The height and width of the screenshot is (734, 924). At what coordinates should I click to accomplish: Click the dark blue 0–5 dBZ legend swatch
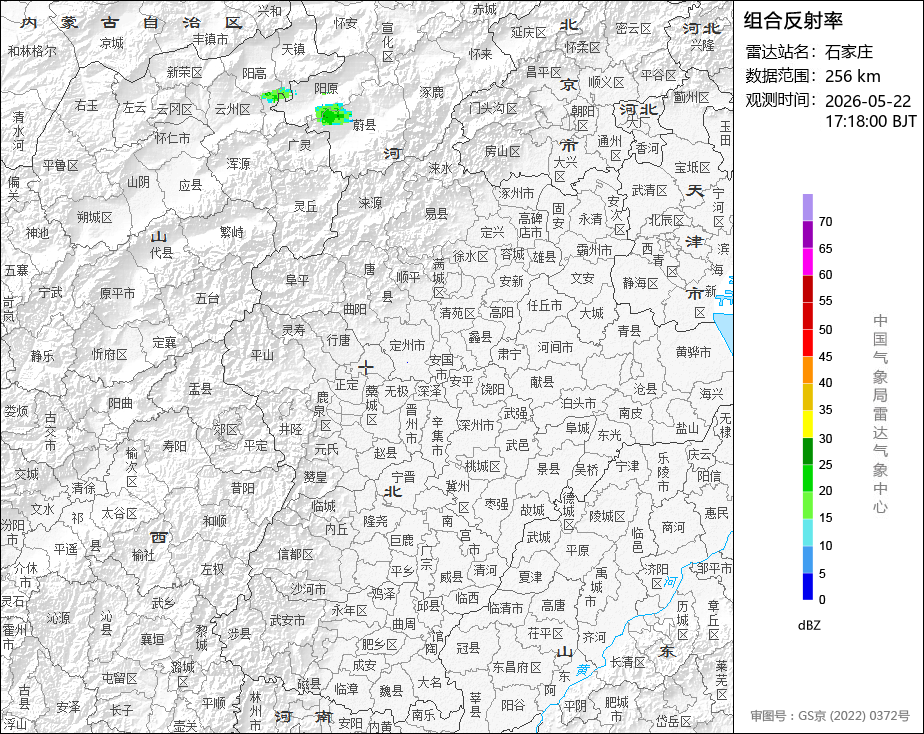pyautogui.click(x=807, y=587)
